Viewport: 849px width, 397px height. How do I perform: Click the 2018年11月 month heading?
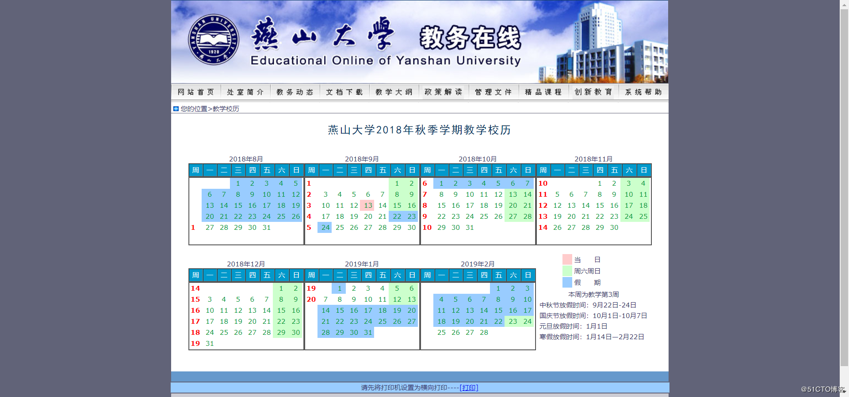pyautogui.click(x=593, y=159)
